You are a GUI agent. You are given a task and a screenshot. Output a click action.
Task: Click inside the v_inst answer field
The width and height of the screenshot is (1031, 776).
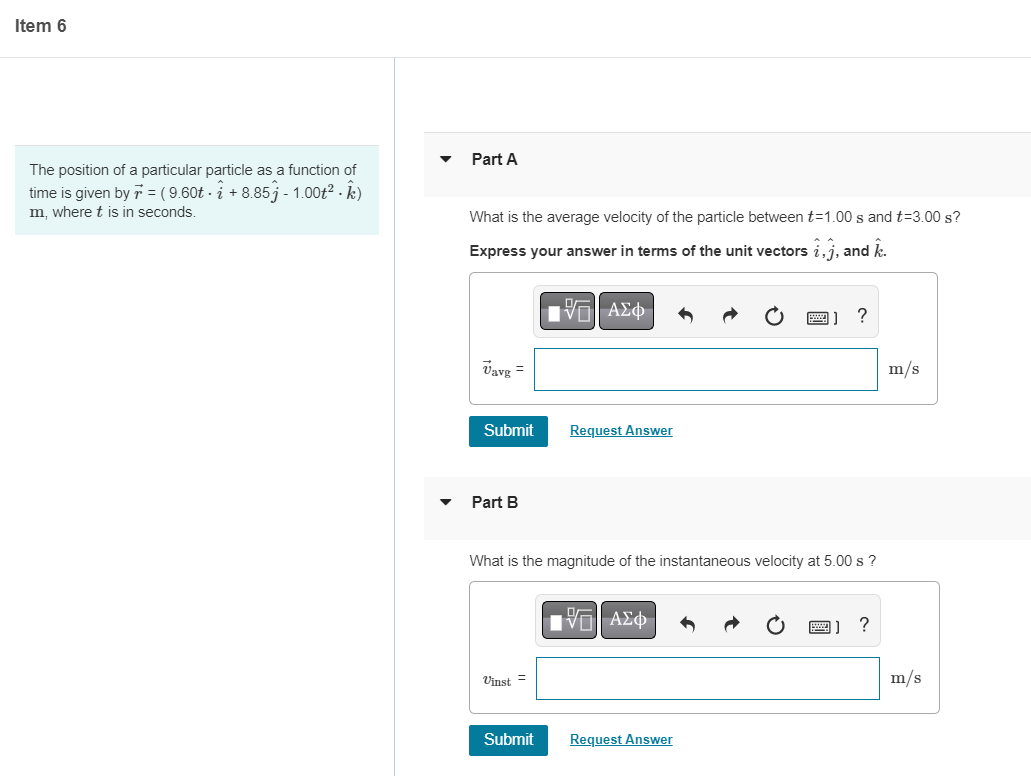(x=707, y=678)
